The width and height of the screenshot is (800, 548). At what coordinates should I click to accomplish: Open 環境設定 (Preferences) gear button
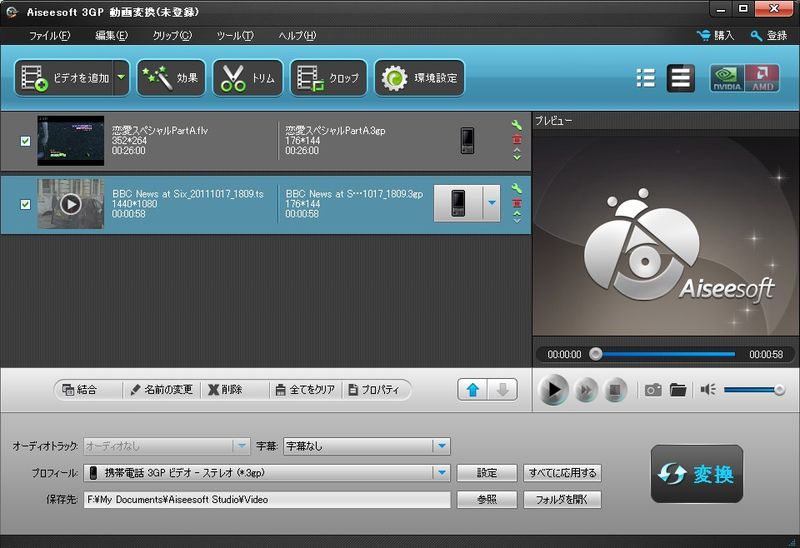coord(419,78)
